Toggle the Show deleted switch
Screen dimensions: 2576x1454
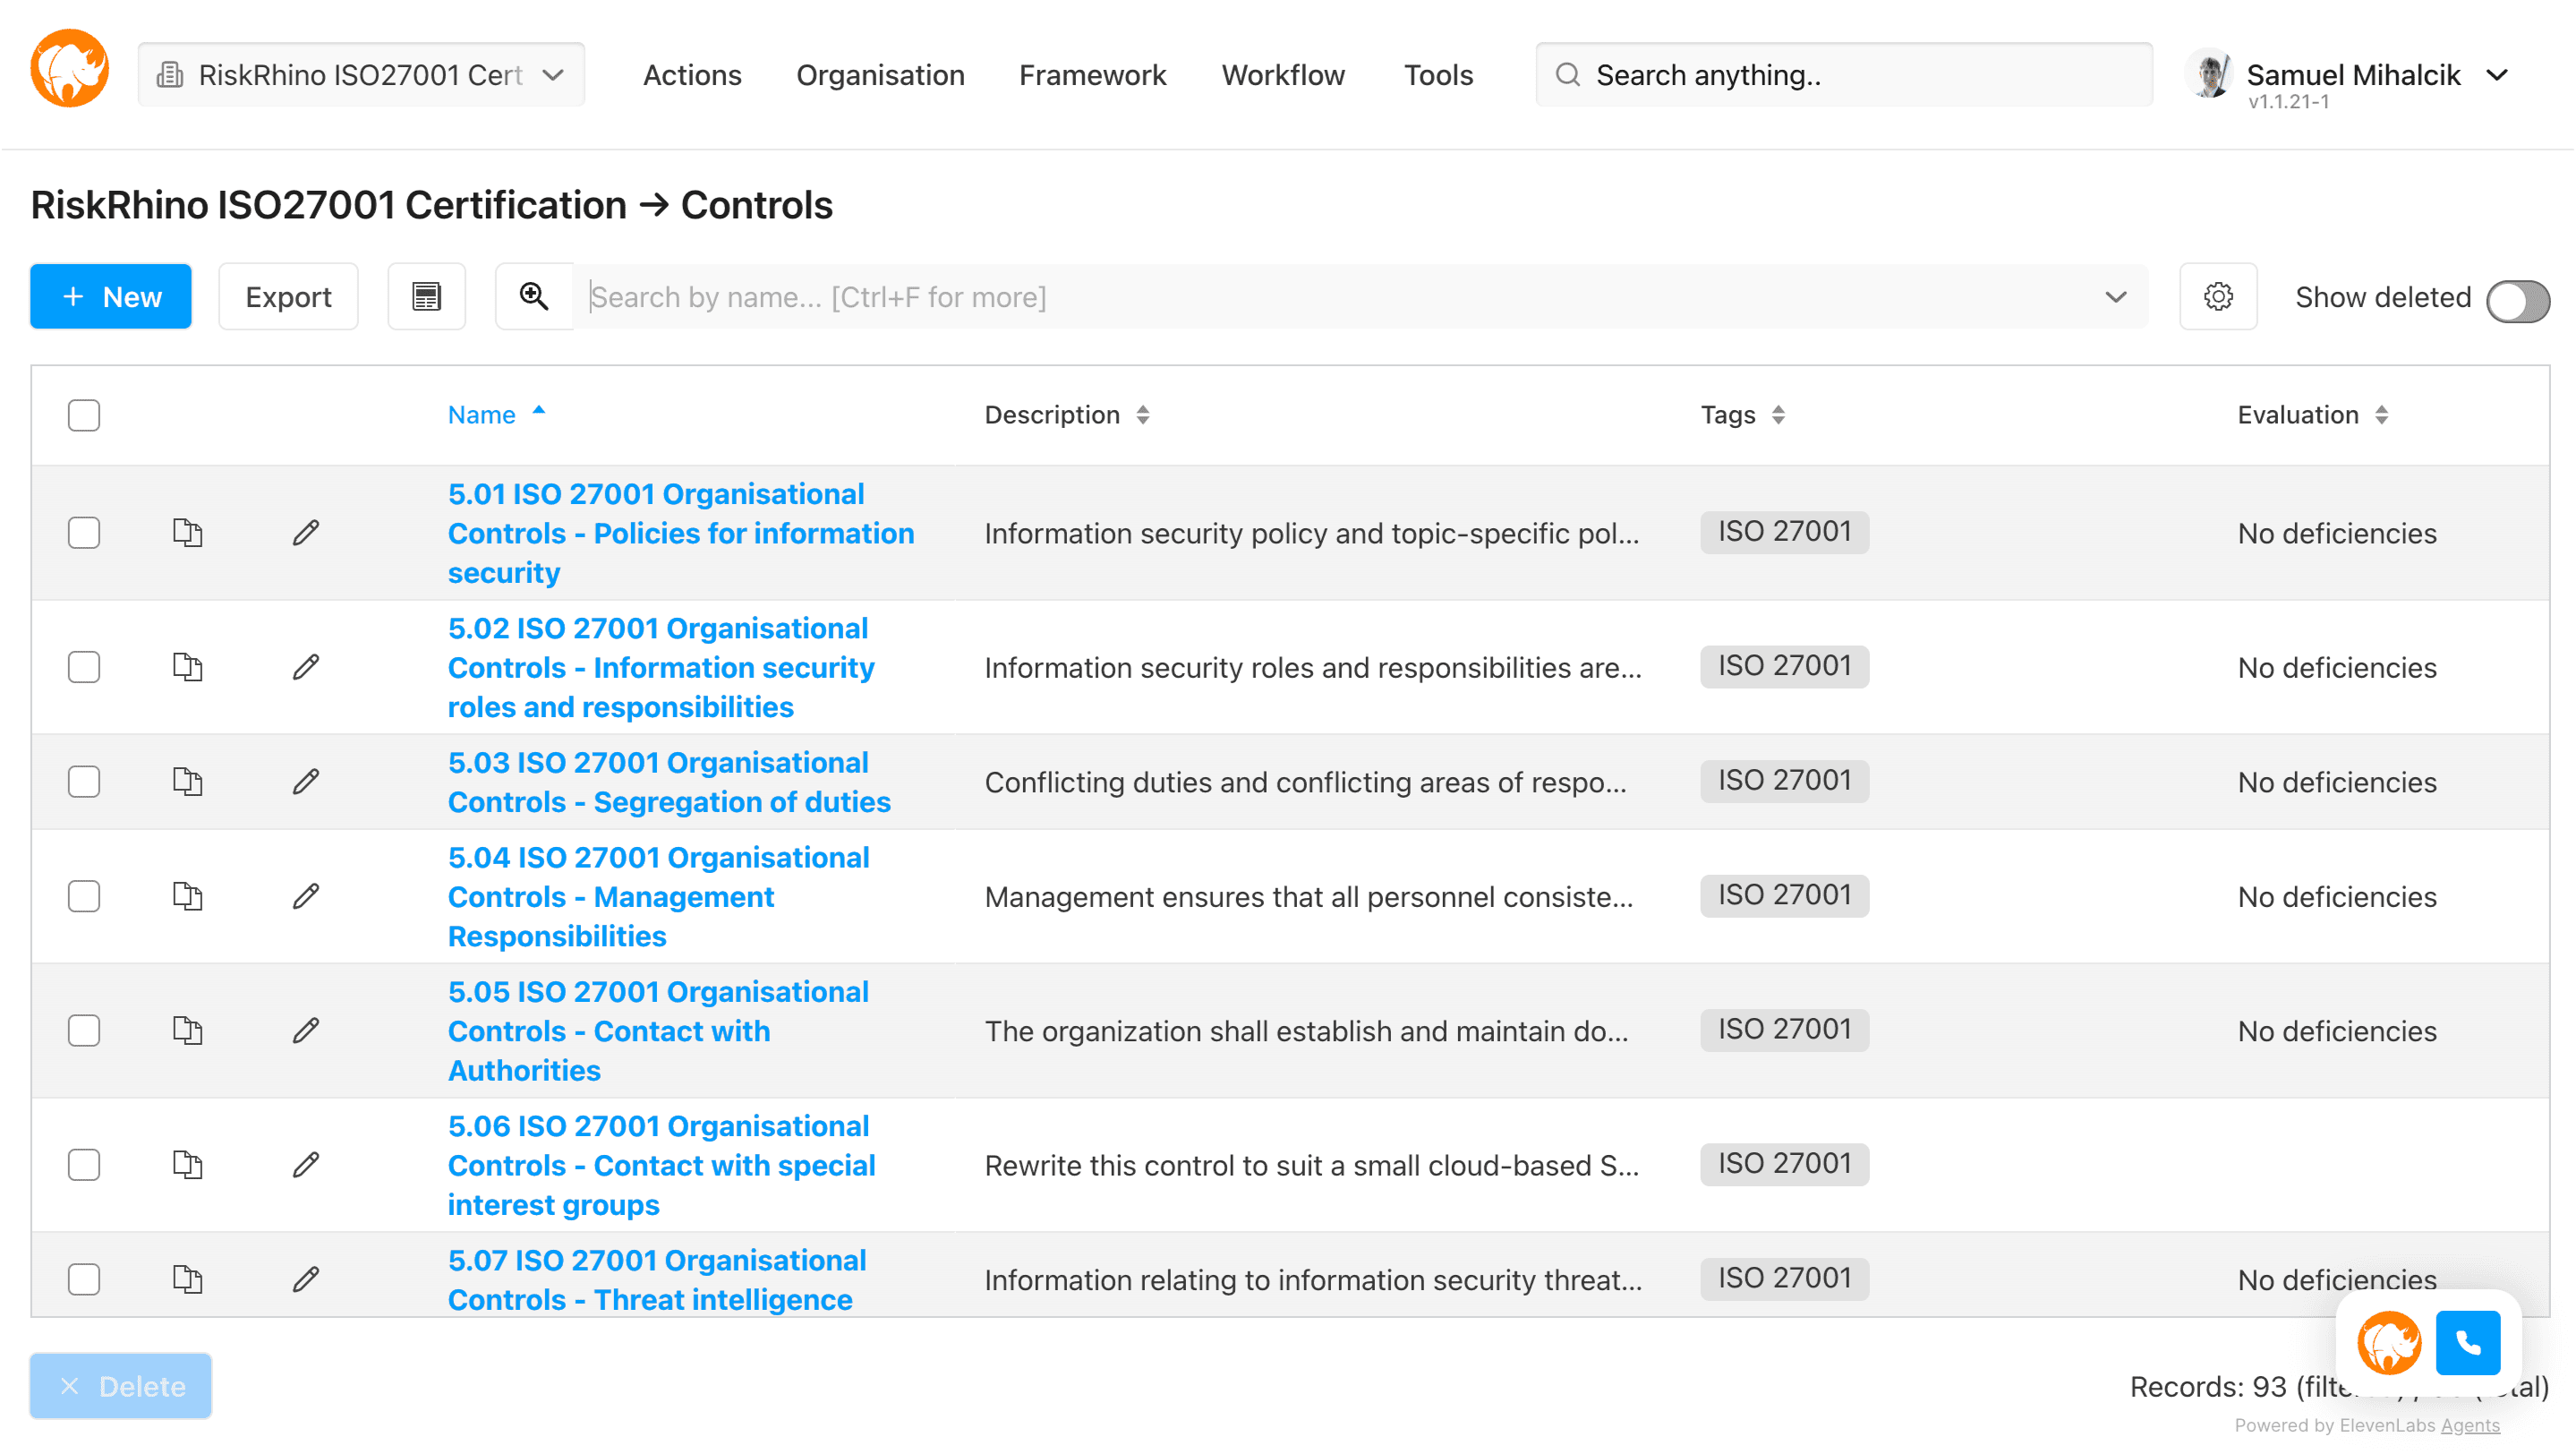(x=2517, y=300)
